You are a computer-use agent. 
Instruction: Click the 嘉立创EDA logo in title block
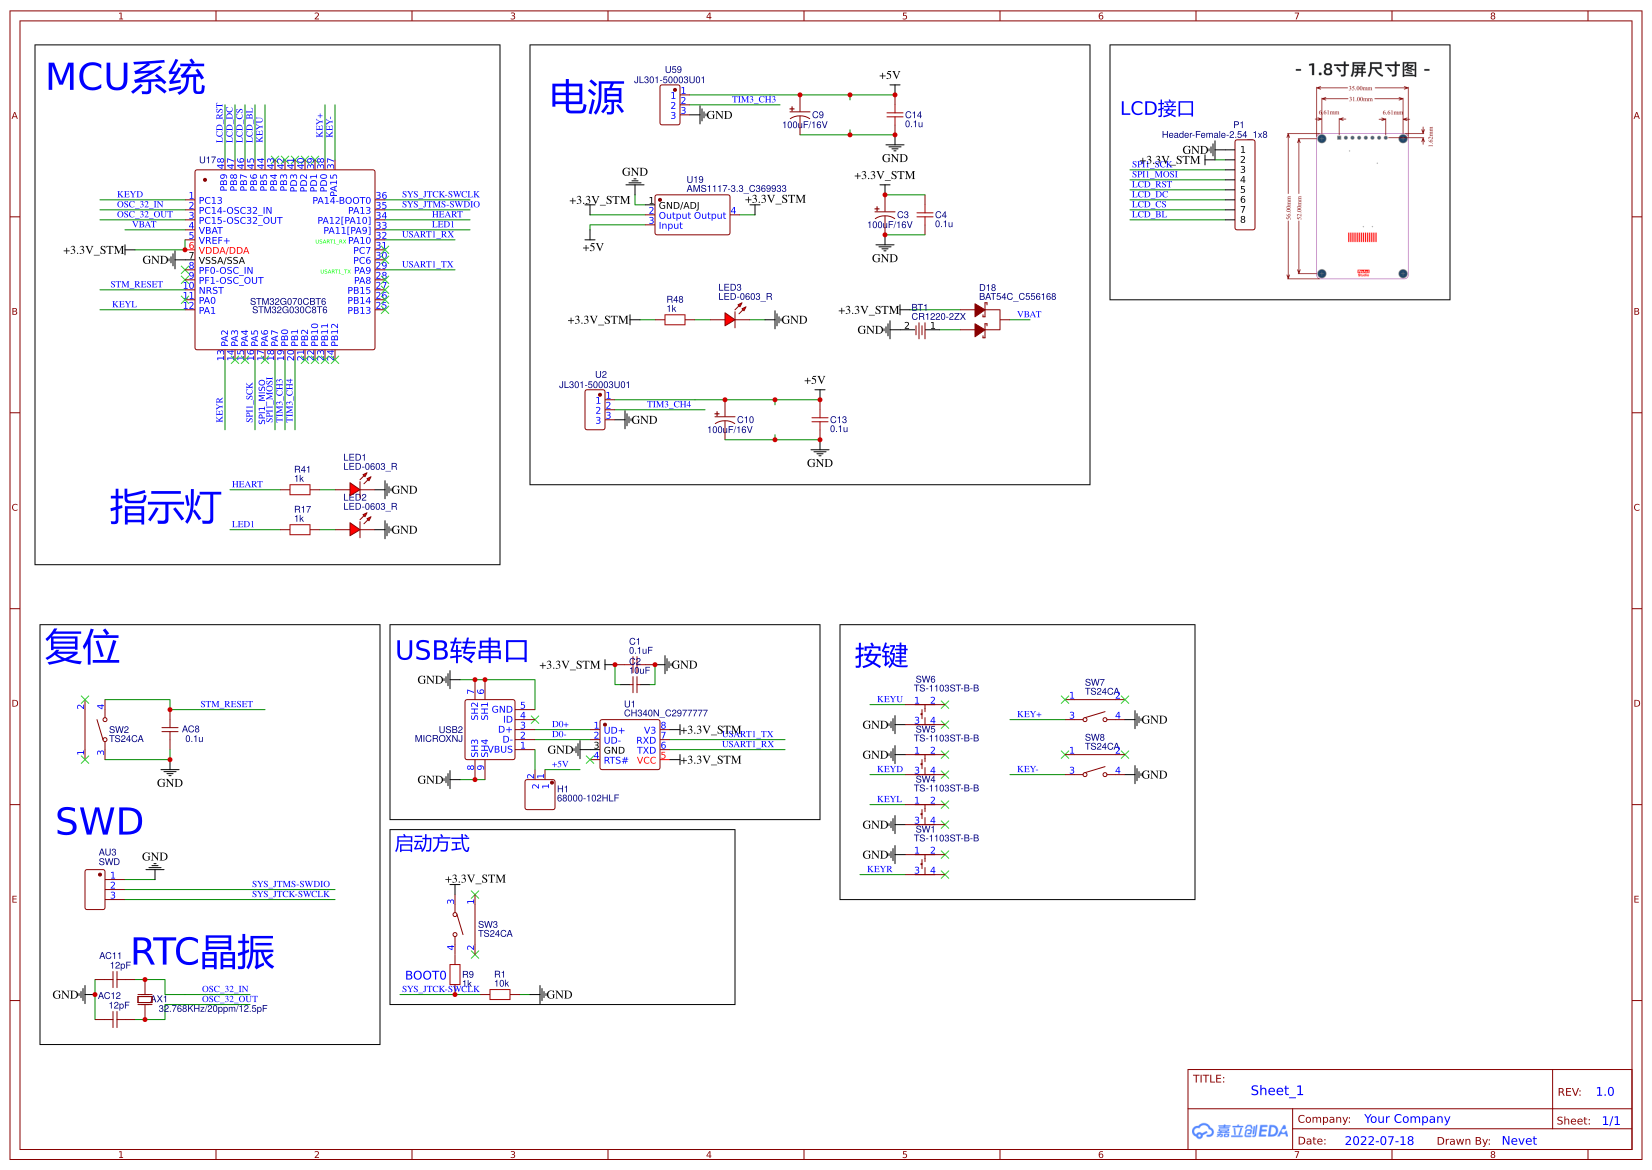(x=1240, y=1131)
